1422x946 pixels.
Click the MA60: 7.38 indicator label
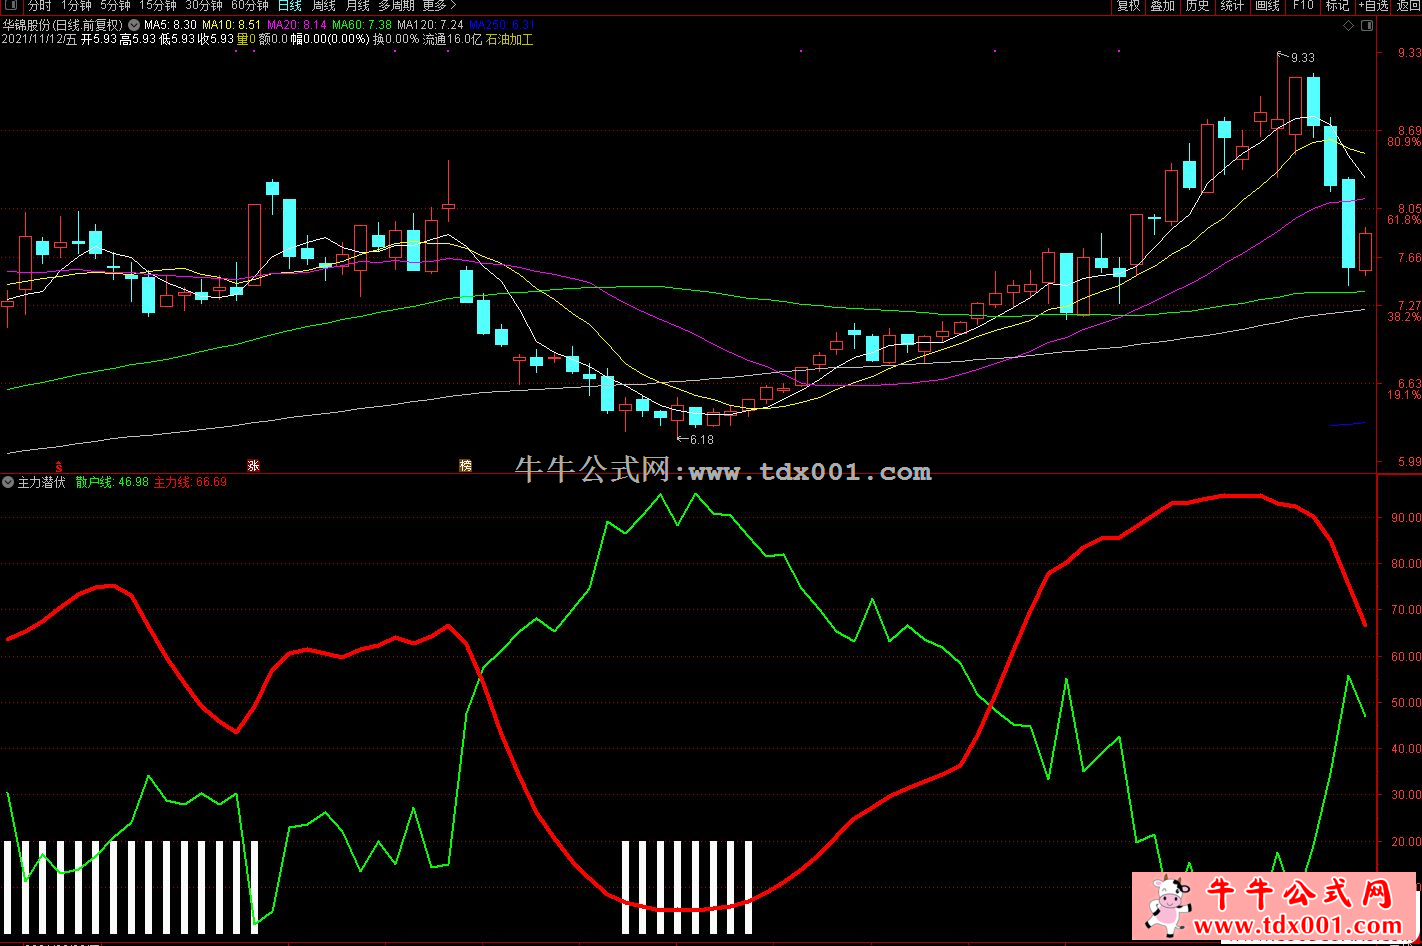(x=362, y=25)
